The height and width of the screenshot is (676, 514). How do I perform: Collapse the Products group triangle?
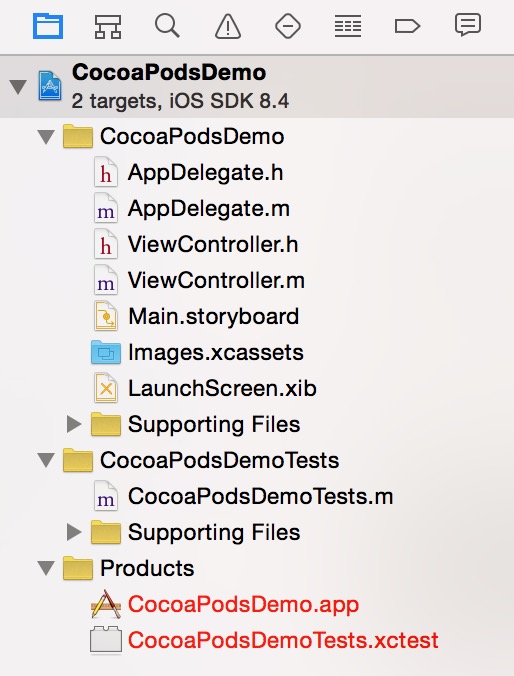(x=46, y=568)
